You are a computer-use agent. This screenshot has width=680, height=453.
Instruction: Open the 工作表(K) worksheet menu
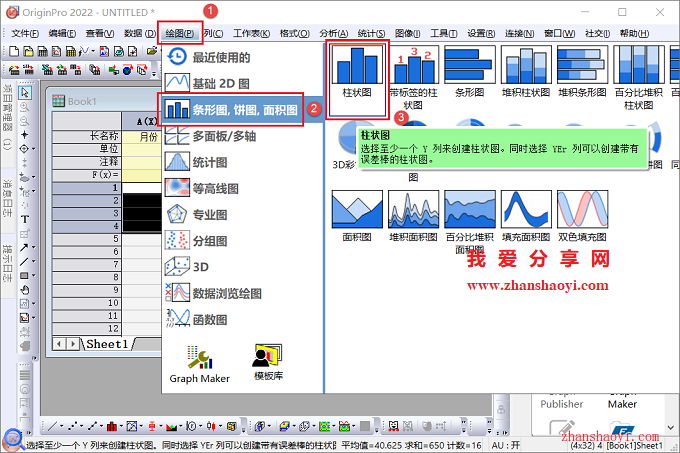coord(251,33)
